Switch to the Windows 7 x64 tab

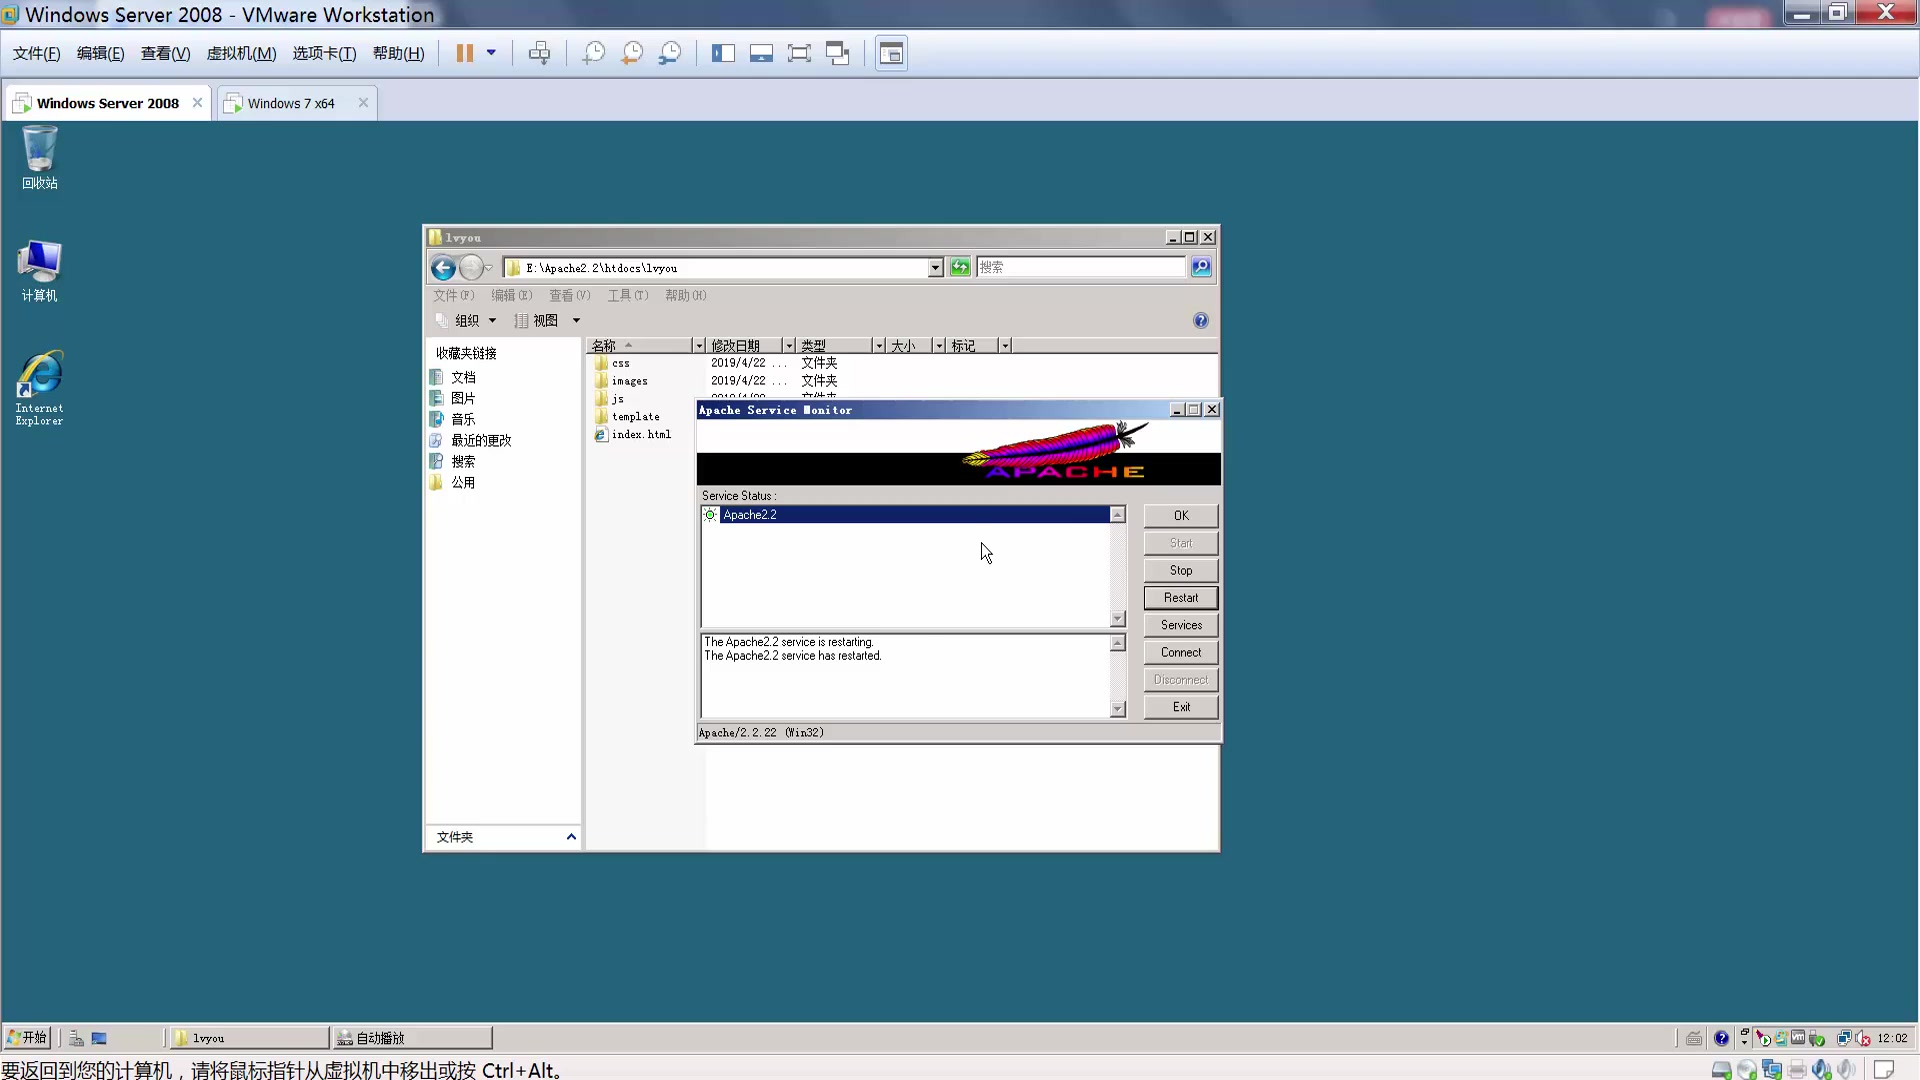click(x=290, y=103)
